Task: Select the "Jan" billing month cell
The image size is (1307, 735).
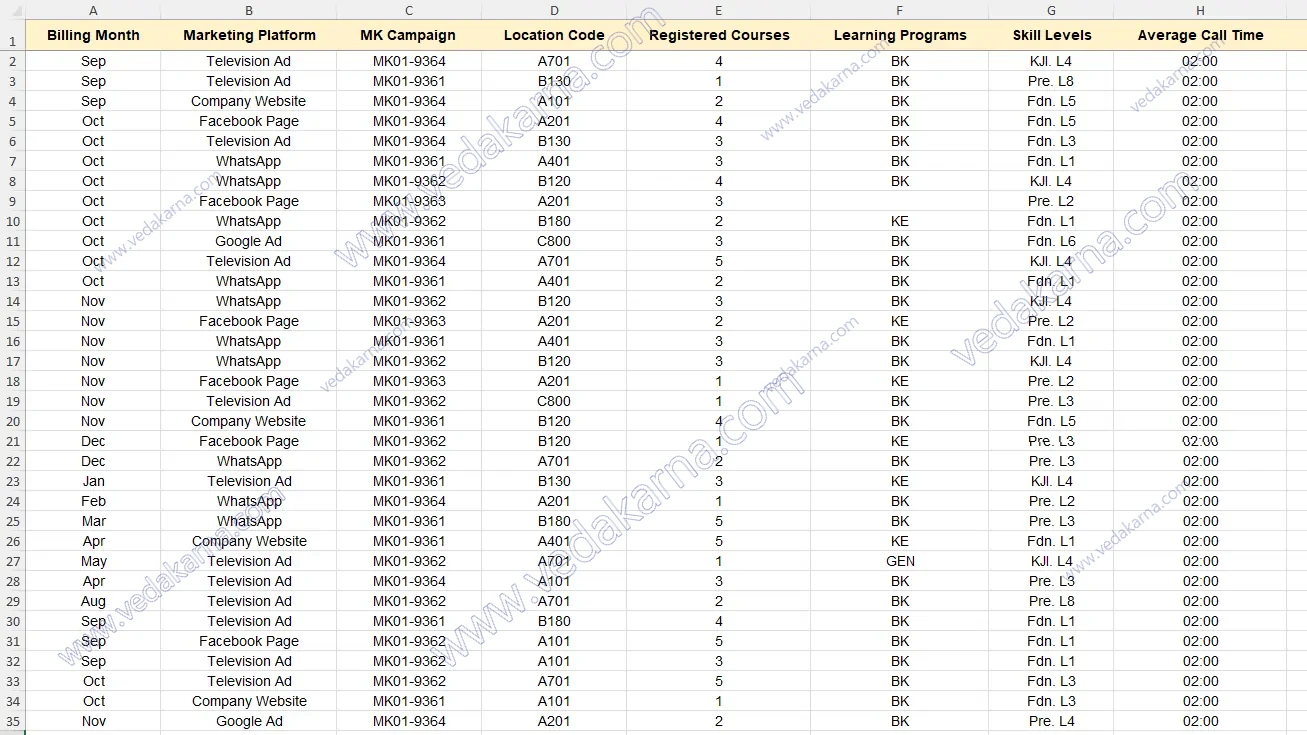Action: pyautogui.click(x=93, y=481)
